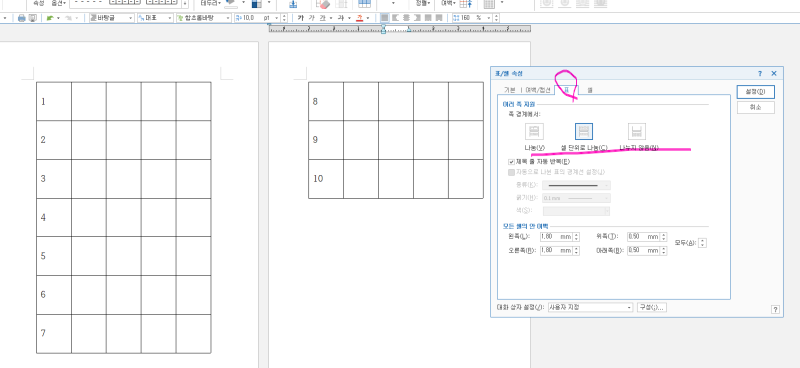The width and height of the screenshot is (800, 368).
Task: Open print preview from the toolbar
Action: coord(33,18)
